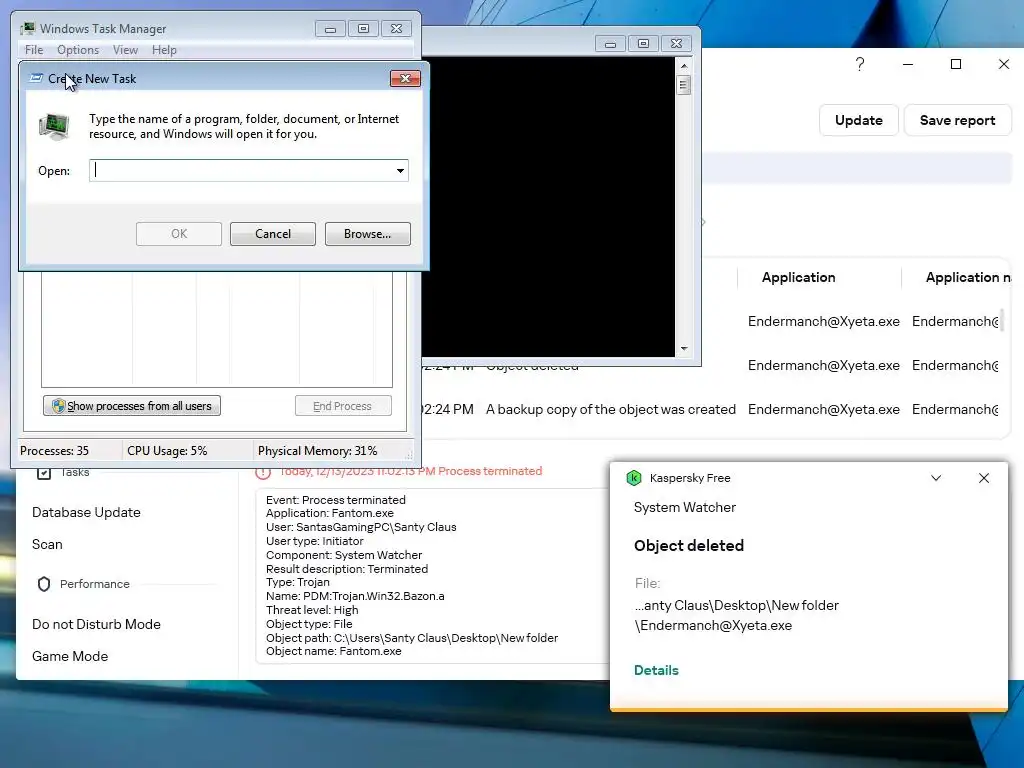
Task: Click the Tasks checklist icon
Action: tap(44, 472)
